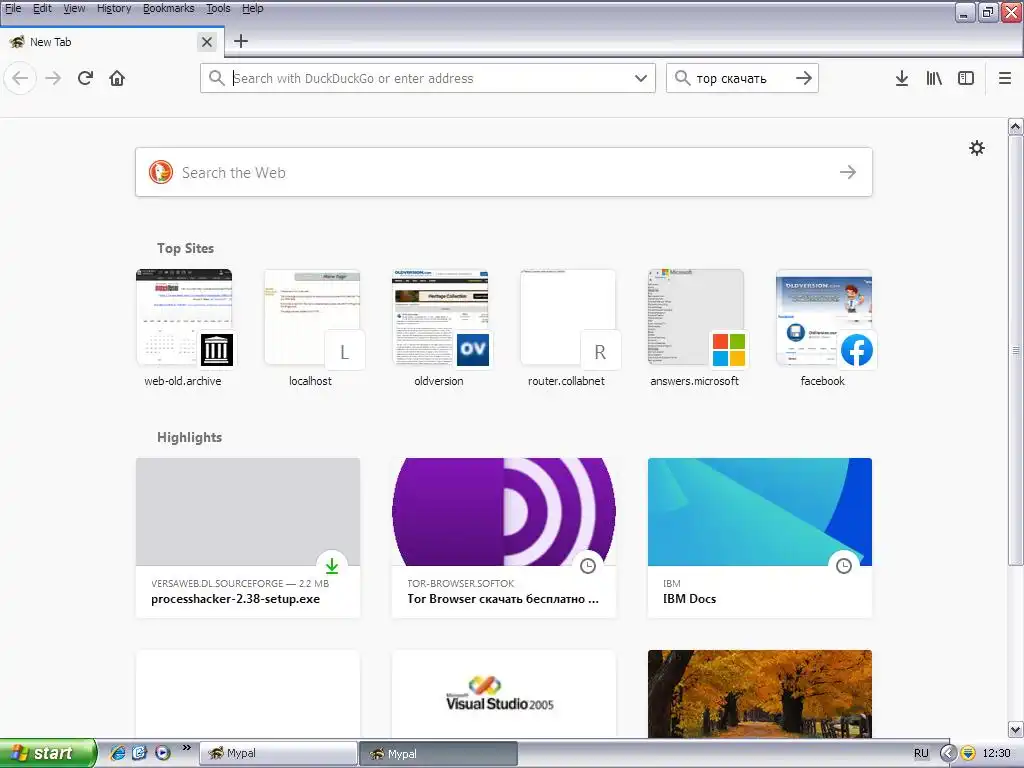This screenshot has height=768, width=1024.
Task: Open the home page button
Action: (117, 78)
